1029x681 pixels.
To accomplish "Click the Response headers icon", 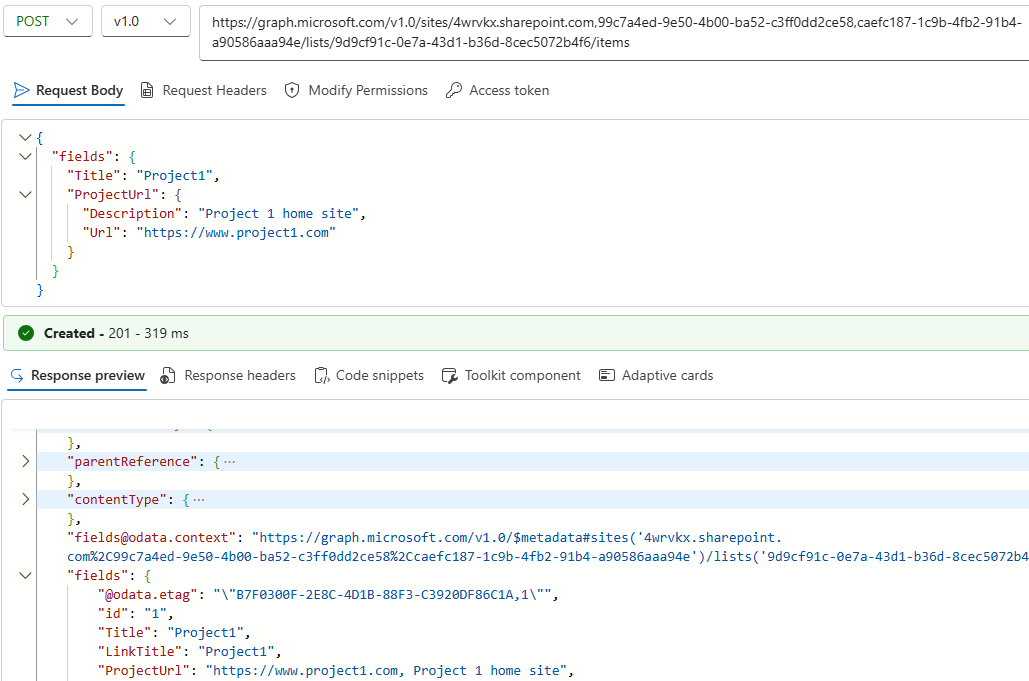I will (x=168, y=376).
